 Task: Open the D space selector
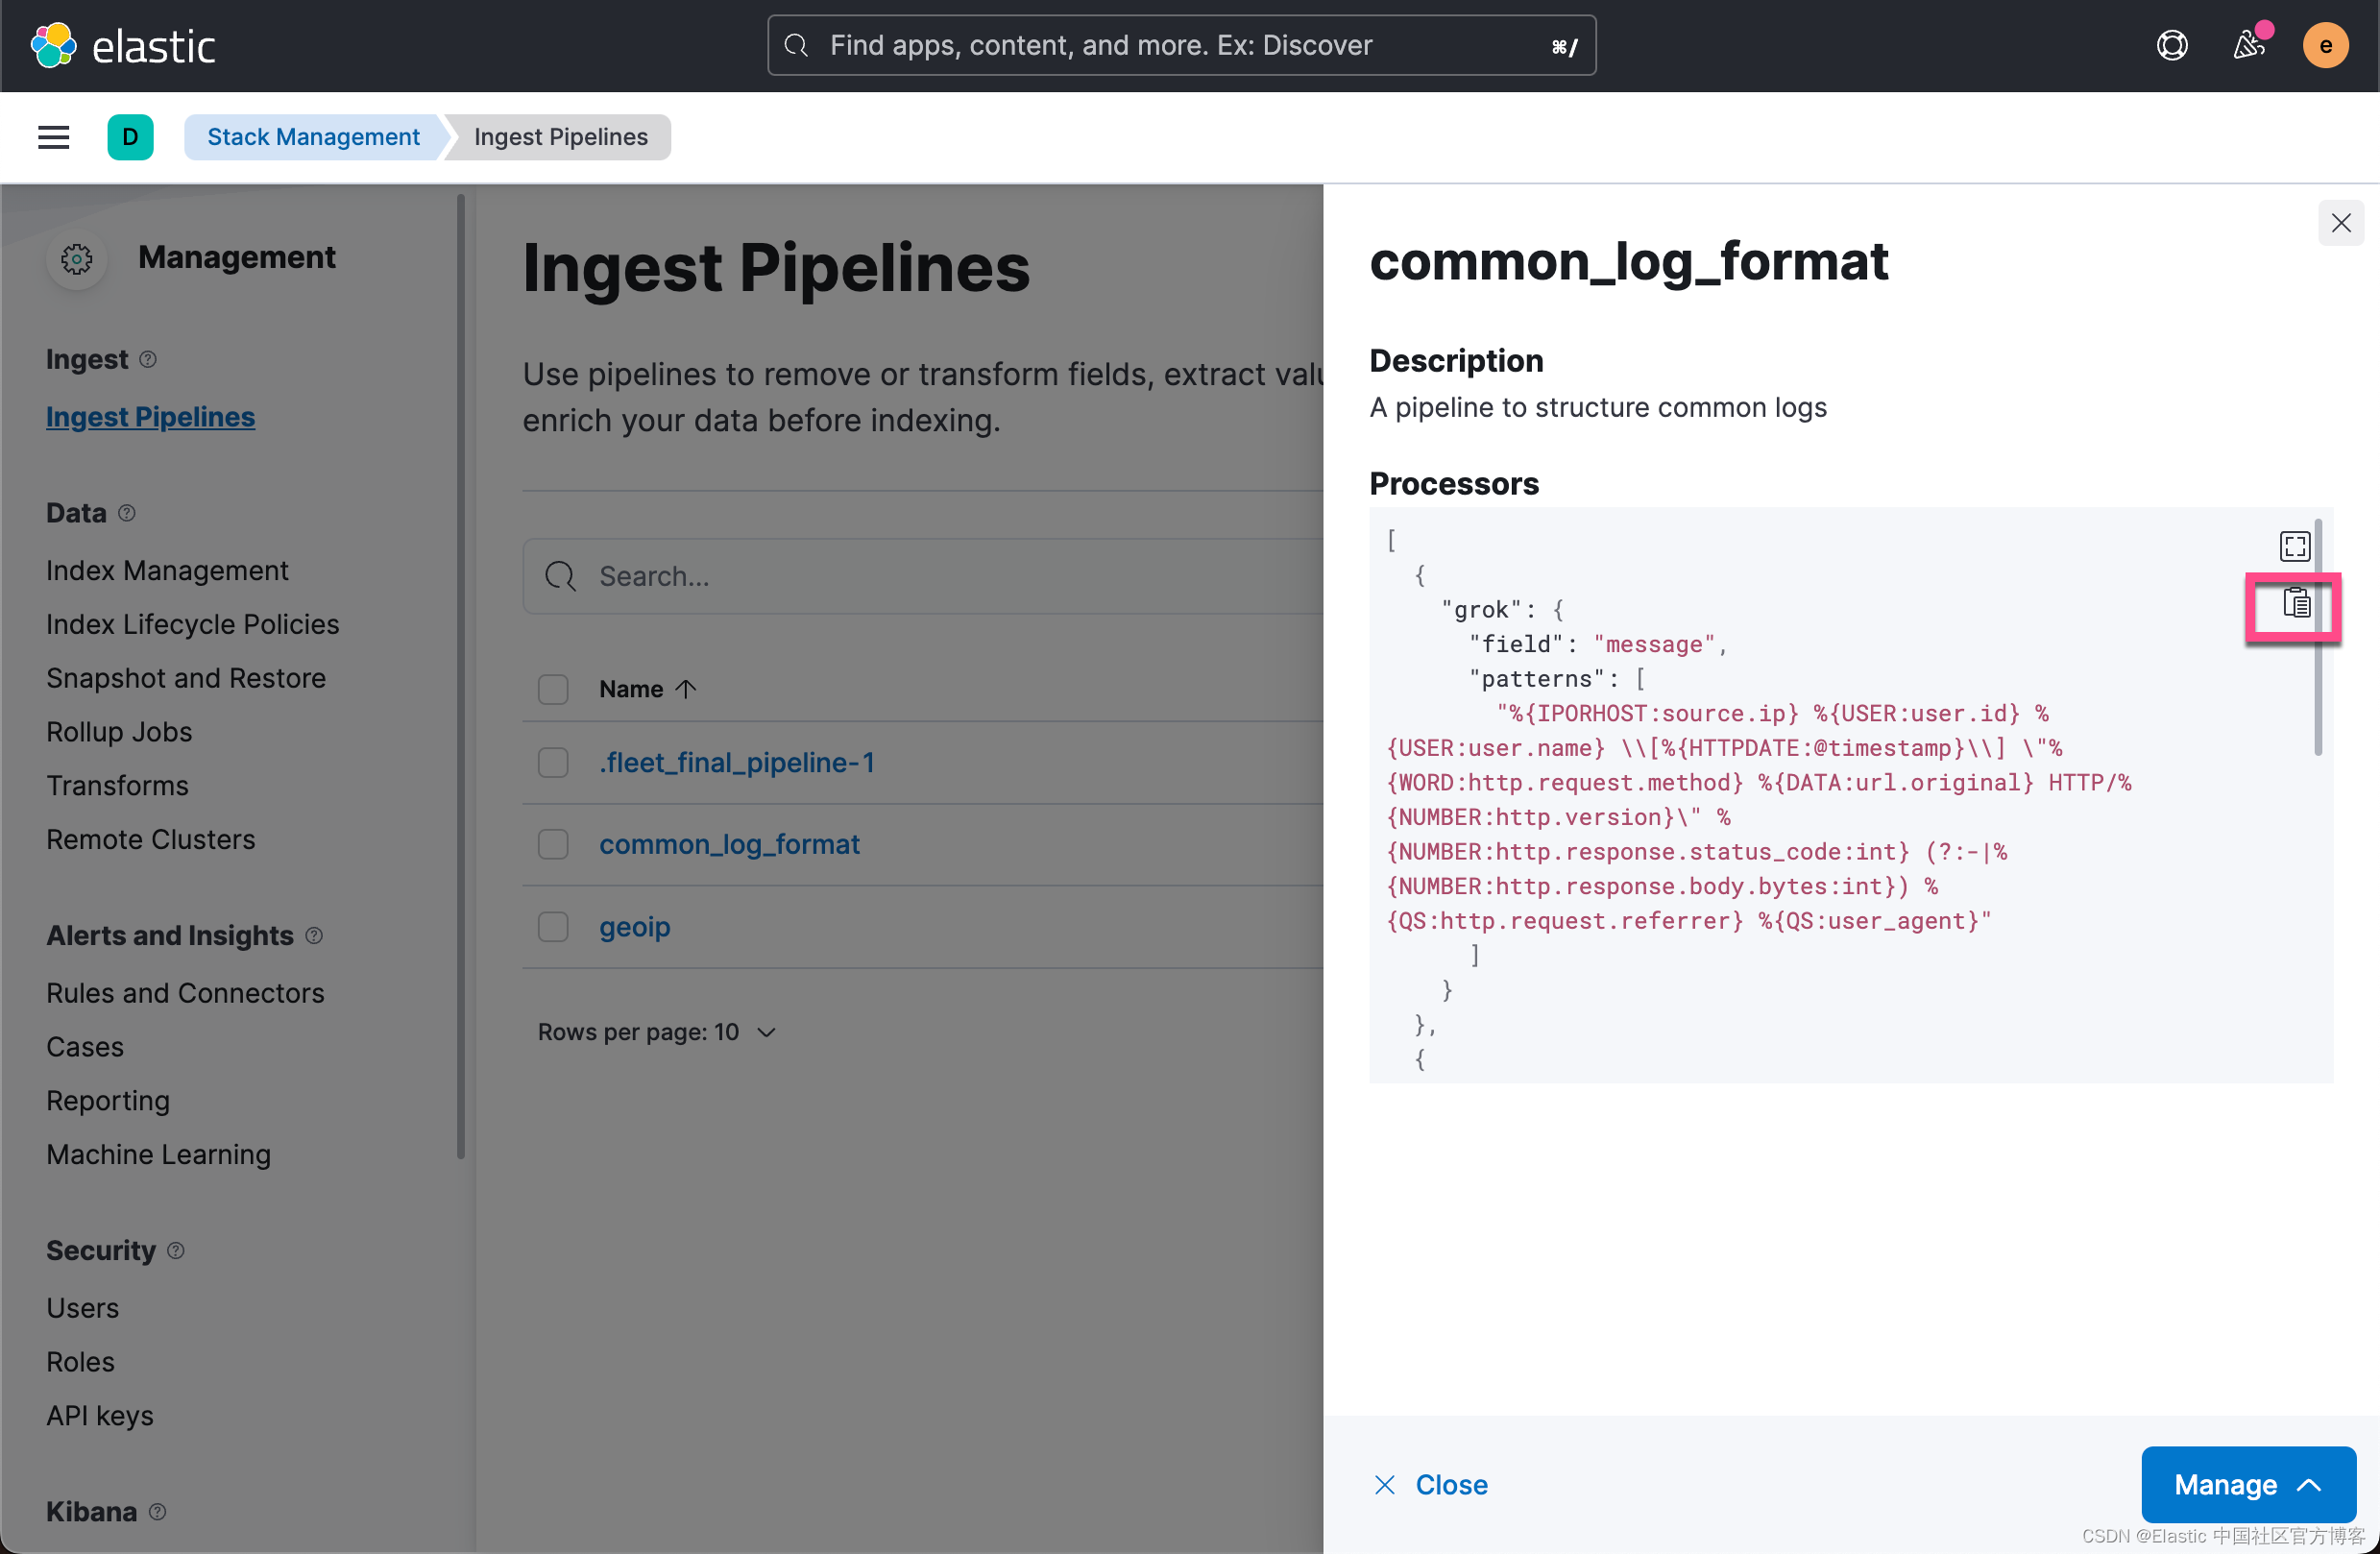tap(130, 137)
